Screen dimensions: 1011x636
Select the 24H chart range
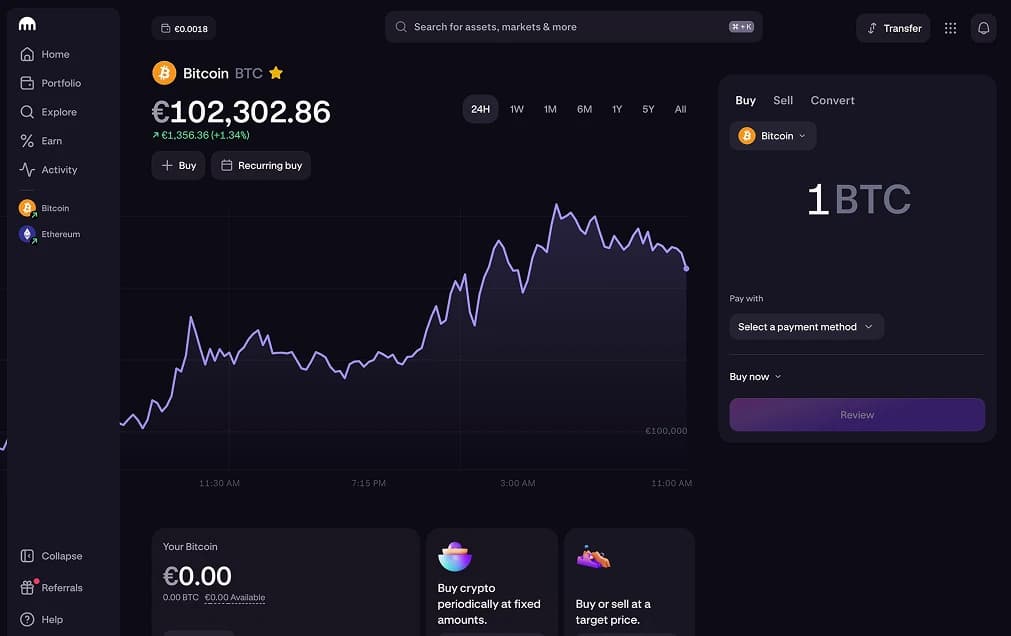tap(480, 109)
